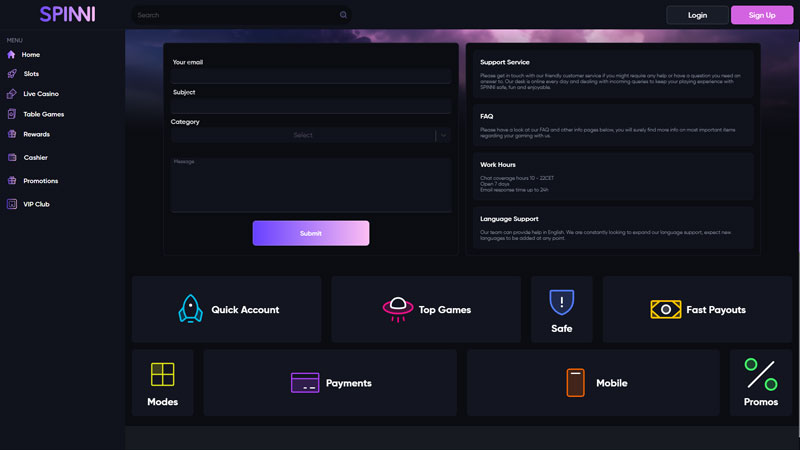Open the Category Select dropdown
Viewport: 800px width, 450px height.
pyautogui.click(x=311, y=135)
